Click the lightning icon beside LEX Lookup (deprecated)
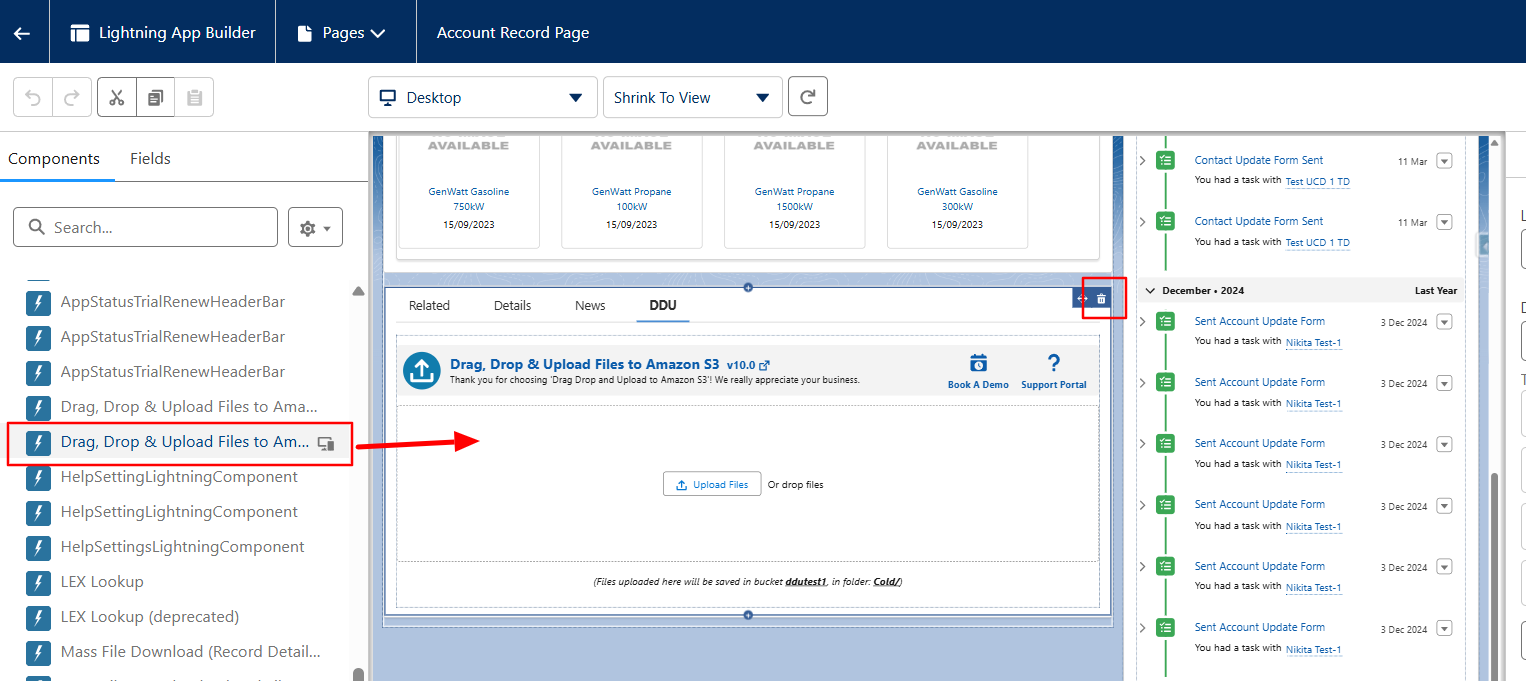This screenshot has height=681, width=1526. [38, 617]
